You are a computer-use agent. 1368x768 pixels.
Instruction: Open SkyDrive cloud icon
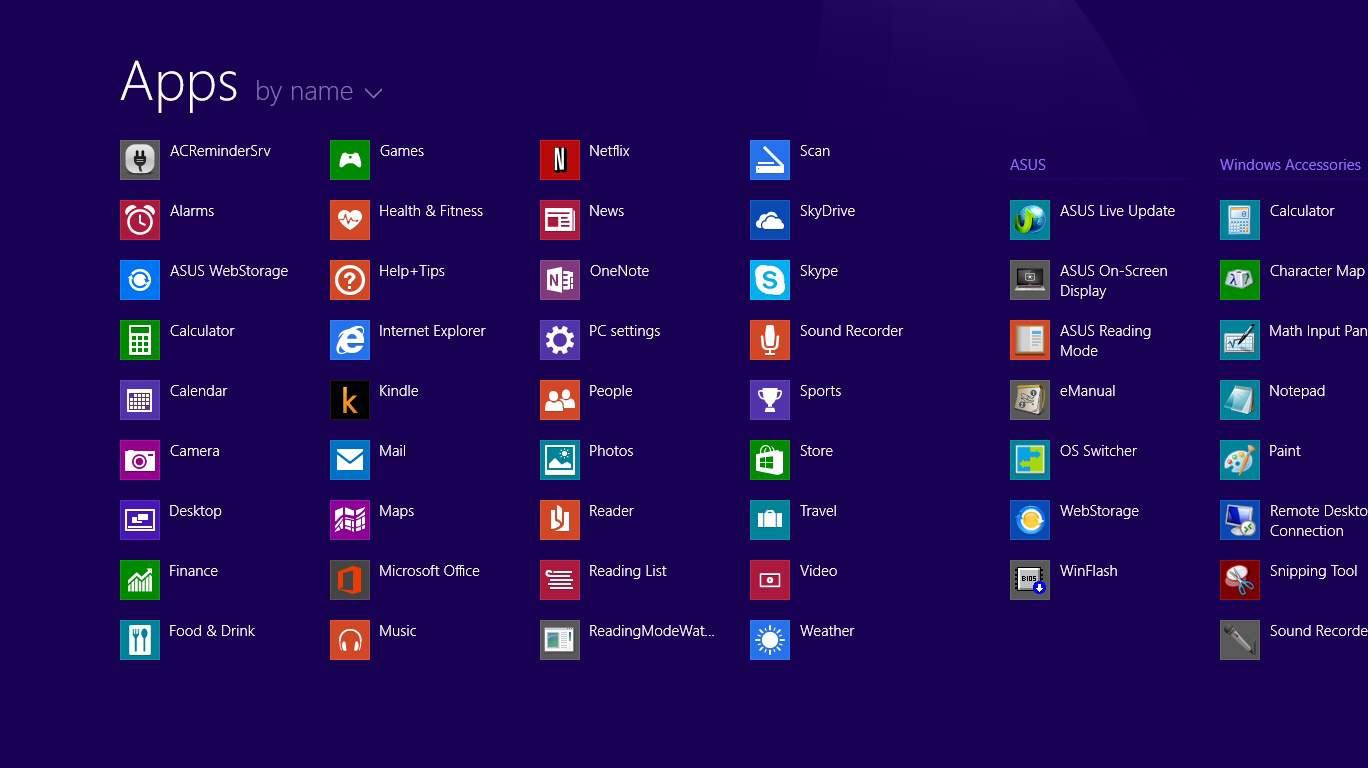[770, 220]
